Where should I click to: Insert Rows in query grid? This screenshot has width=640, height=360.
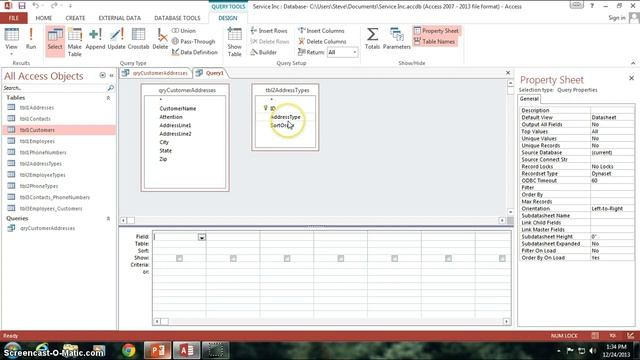pyautogui.click(x=269, y=31)
